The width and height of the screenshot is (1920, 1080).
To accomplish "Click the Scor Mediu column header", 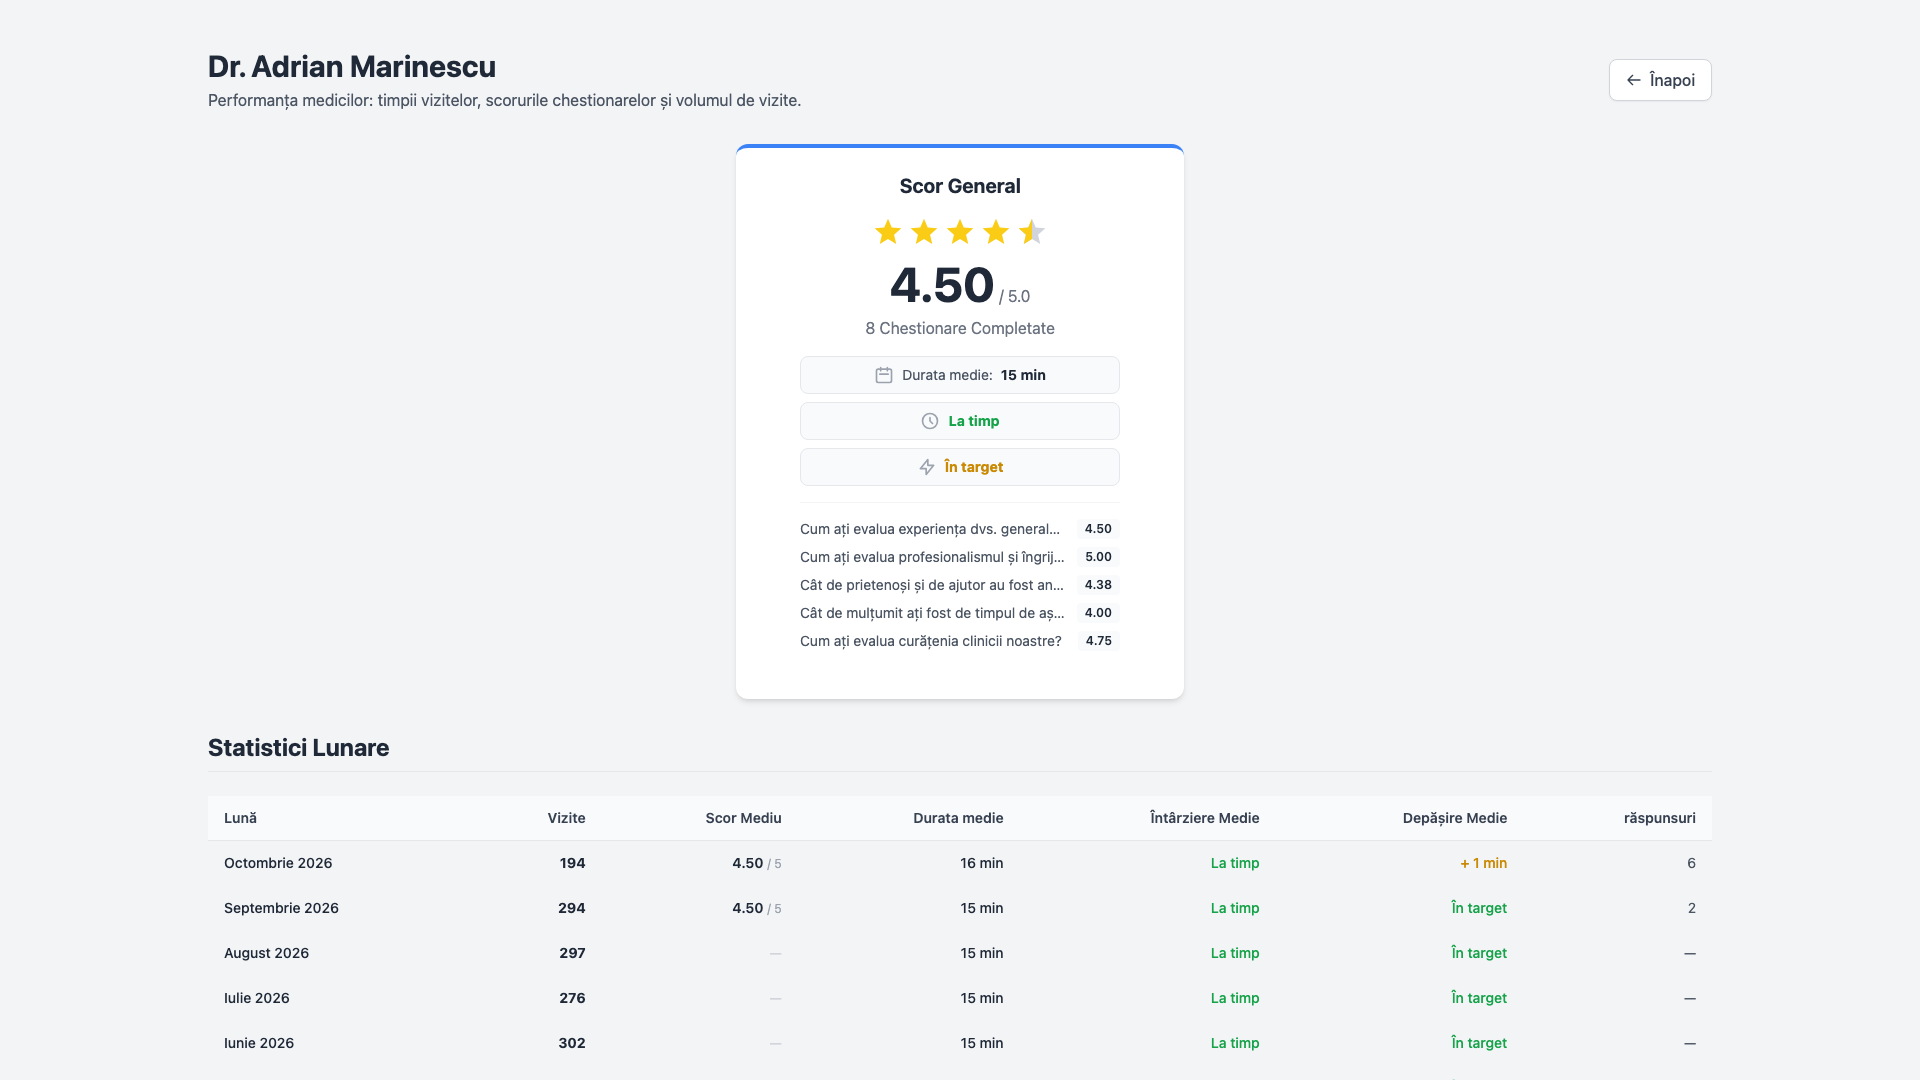I will [743, 818].
